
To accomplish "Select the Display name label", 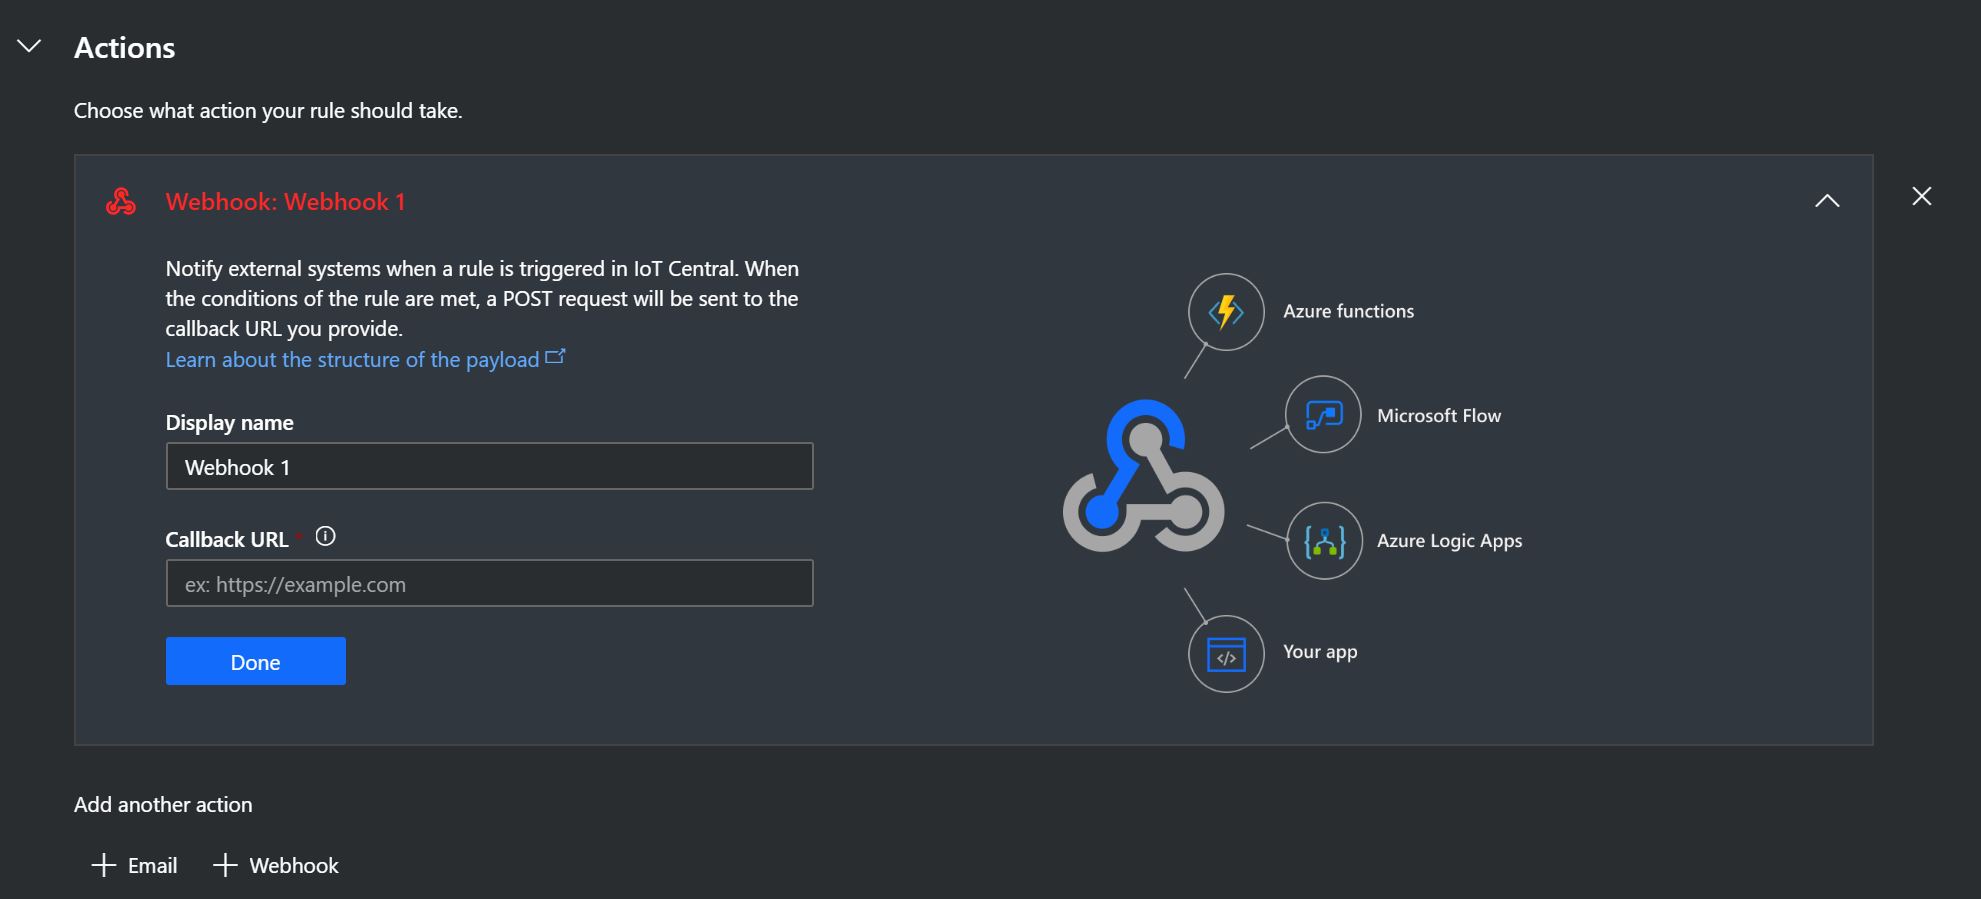I will click(x=229, y=423).
